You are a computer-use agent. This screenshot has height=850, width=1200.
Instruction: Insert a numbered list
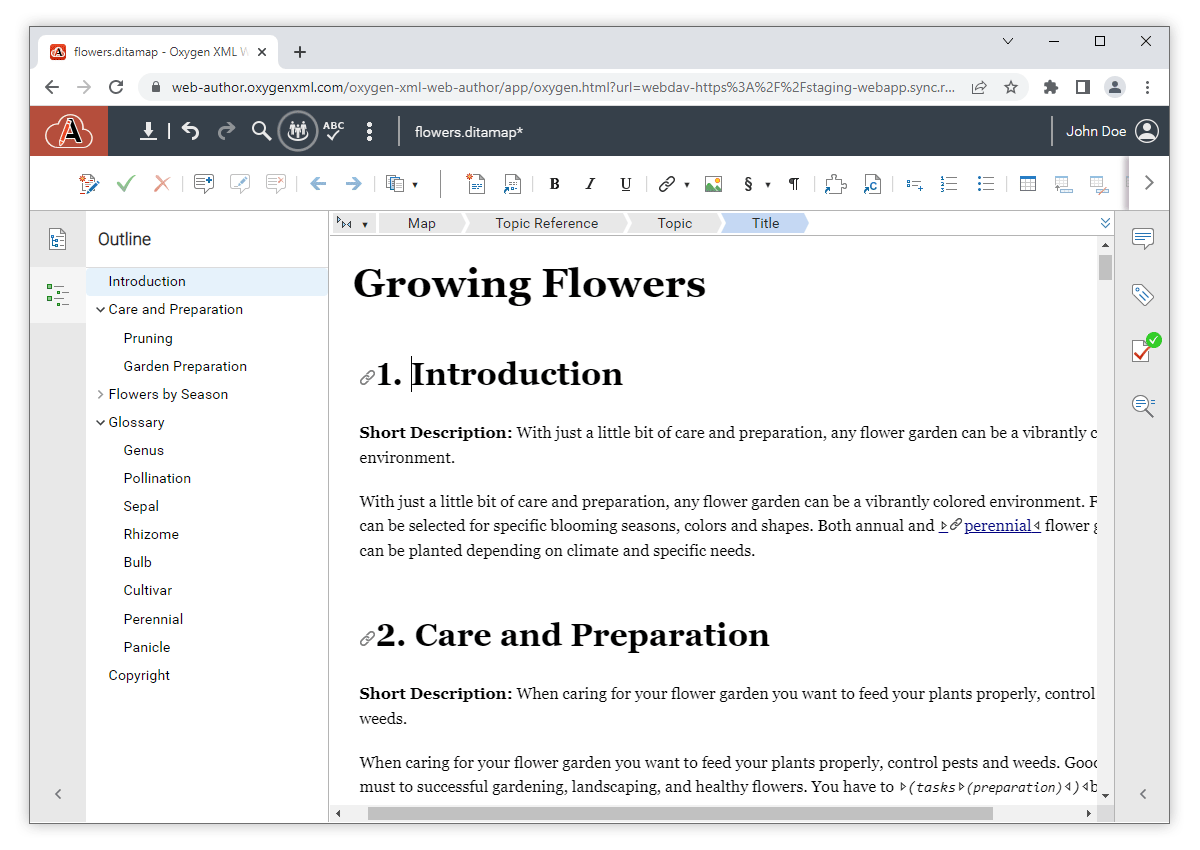(950, 184)
